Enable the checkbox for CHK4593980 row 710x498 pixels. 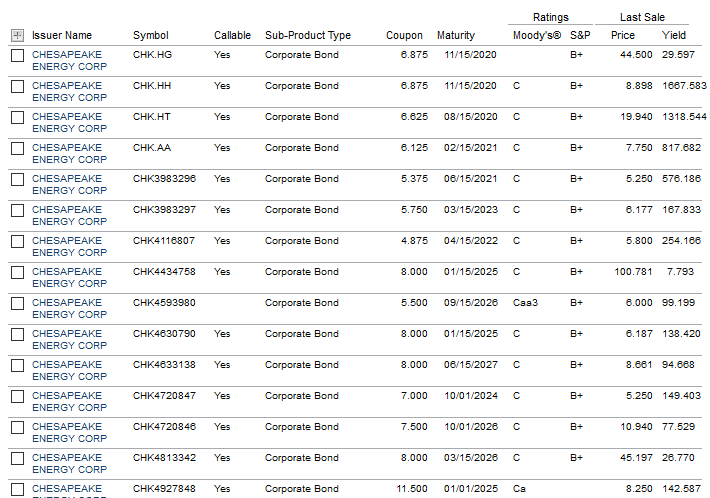pyautogui.click(x=17, y=303)
